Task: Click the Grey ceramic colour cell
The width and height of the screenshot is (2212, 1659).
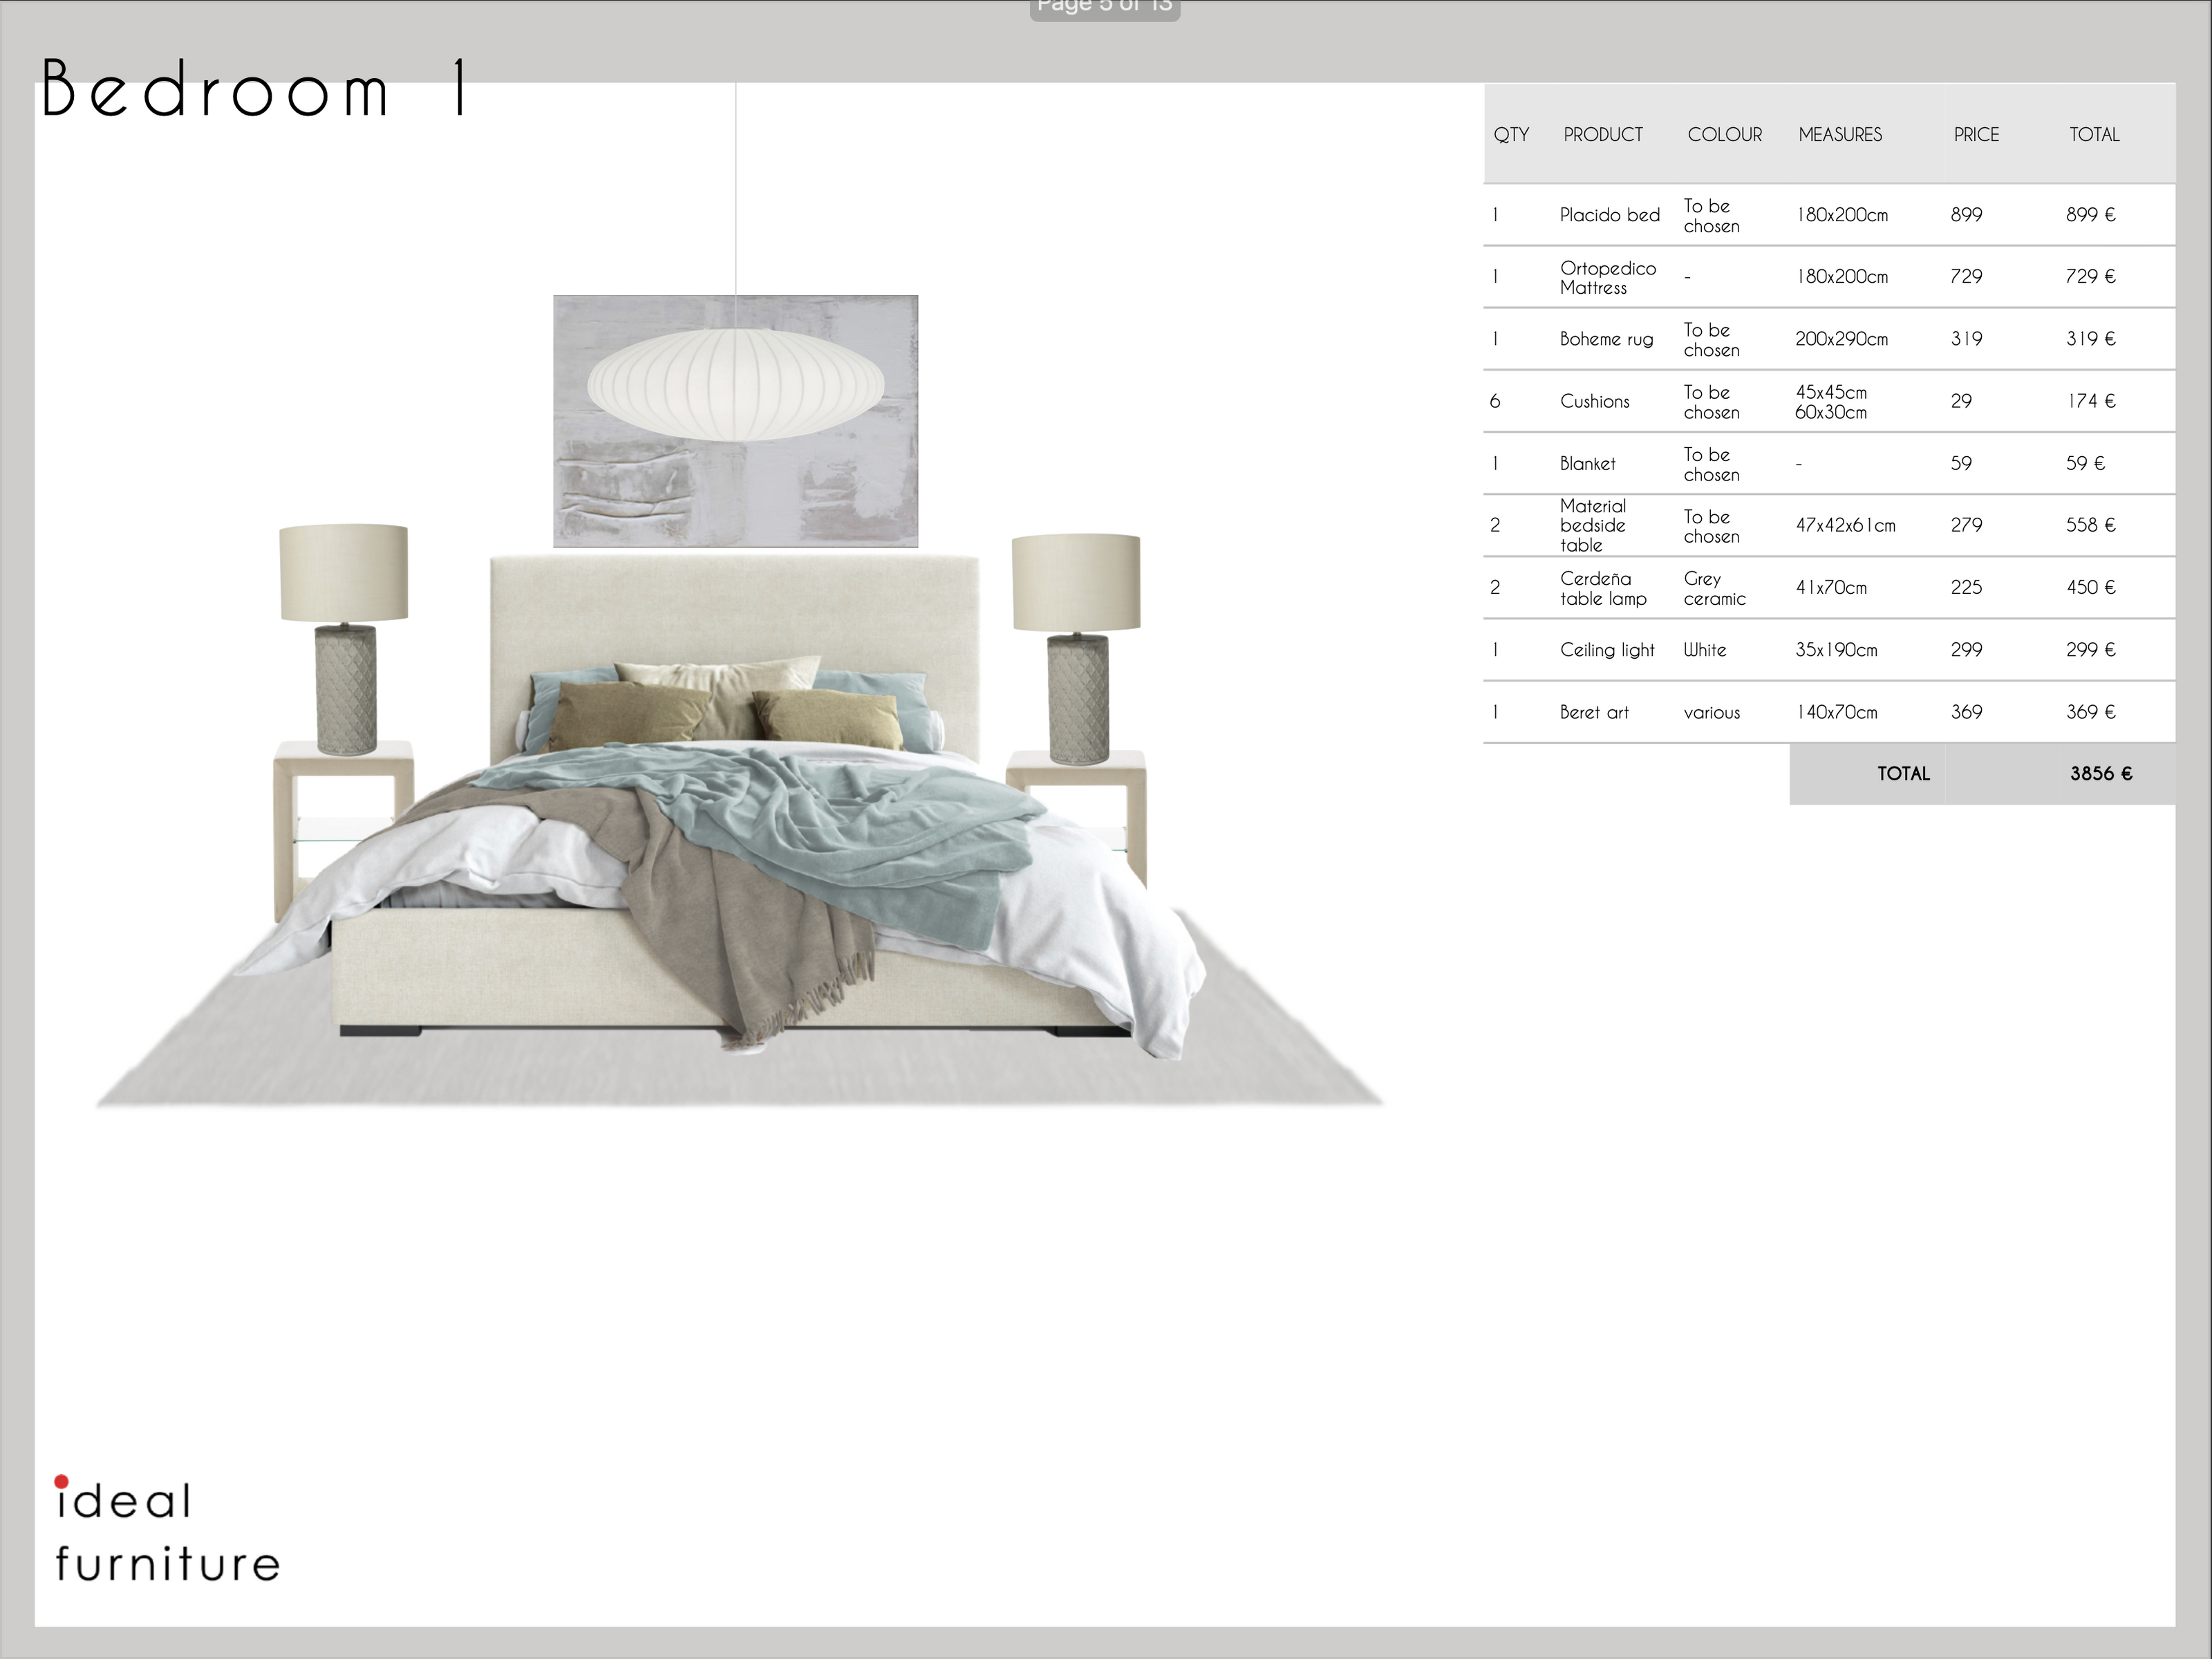Action: click(1714, 588)
